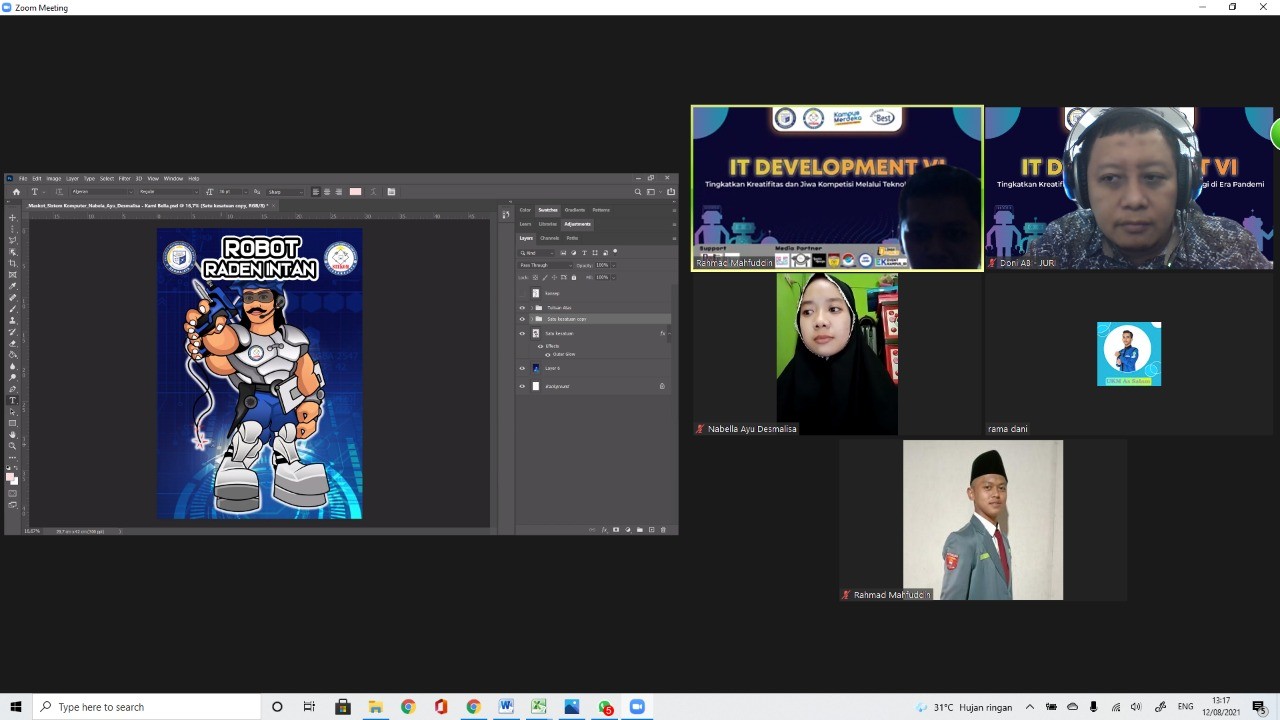Click the pink text color swatch
This screenshot has height=720, width=1280.
tap(355, 191)
